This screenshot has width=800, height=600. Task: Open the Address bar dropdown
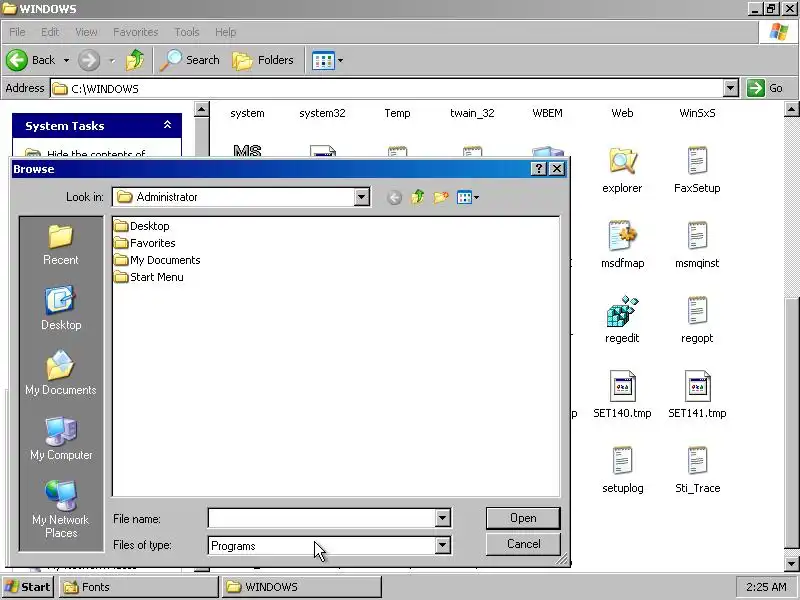pyautogui.click(x=731, y=88)
